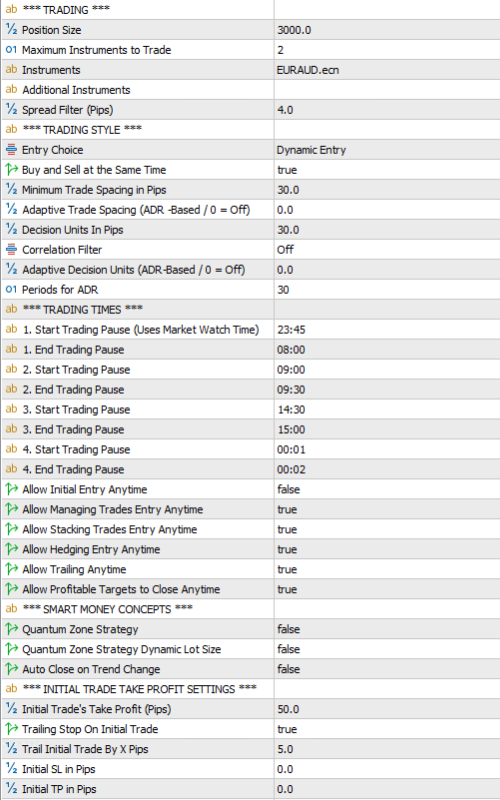Click the boolean icon beside Auto Close on Trend Change
Viewport: 500px width, 800px height.
(11, 669)
